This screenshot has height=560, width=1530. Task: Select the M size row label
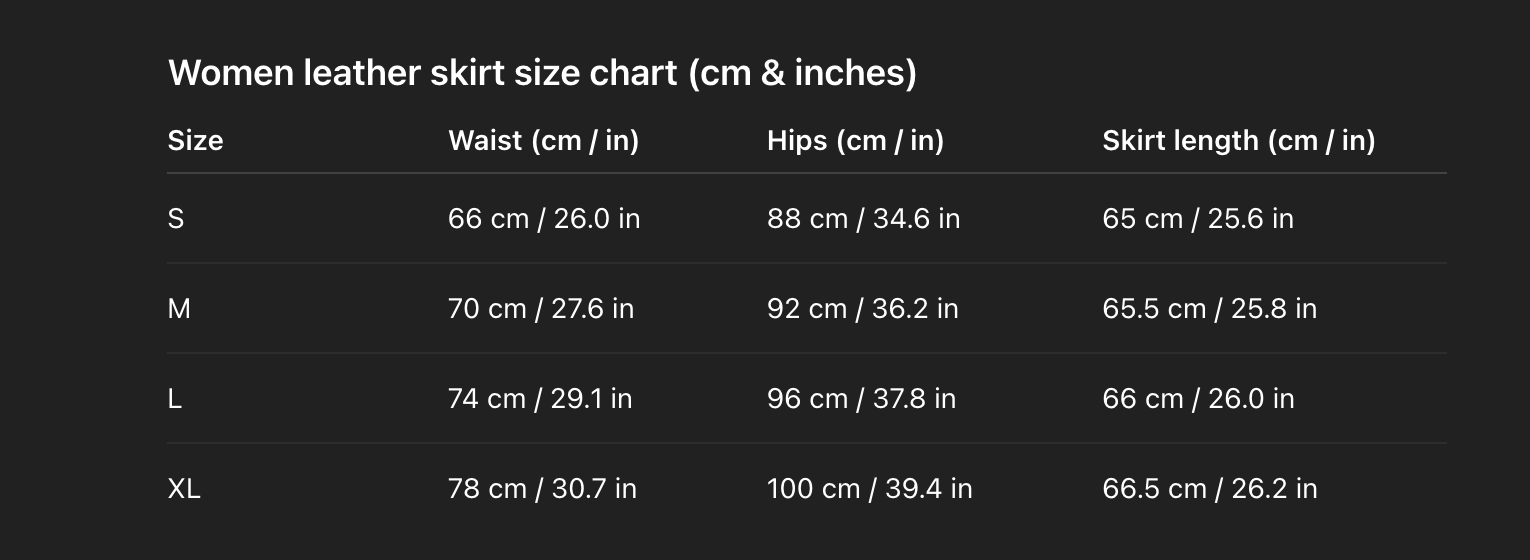179,309
